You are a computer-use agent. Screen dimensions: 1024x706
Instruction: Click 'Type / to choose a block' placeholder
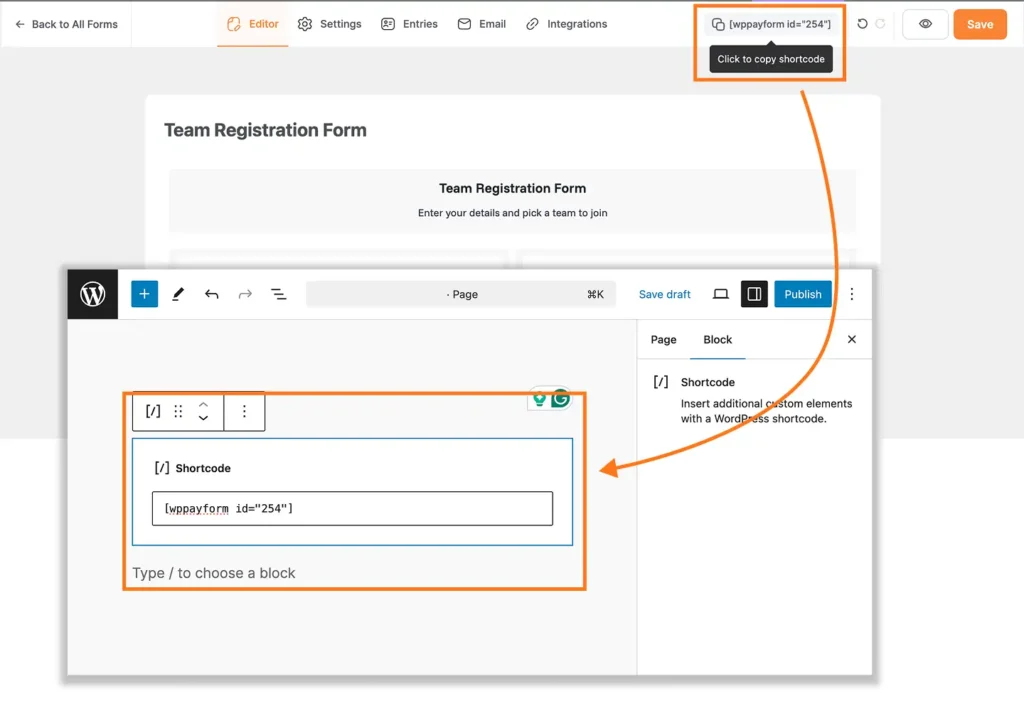(x=214, y=573)
